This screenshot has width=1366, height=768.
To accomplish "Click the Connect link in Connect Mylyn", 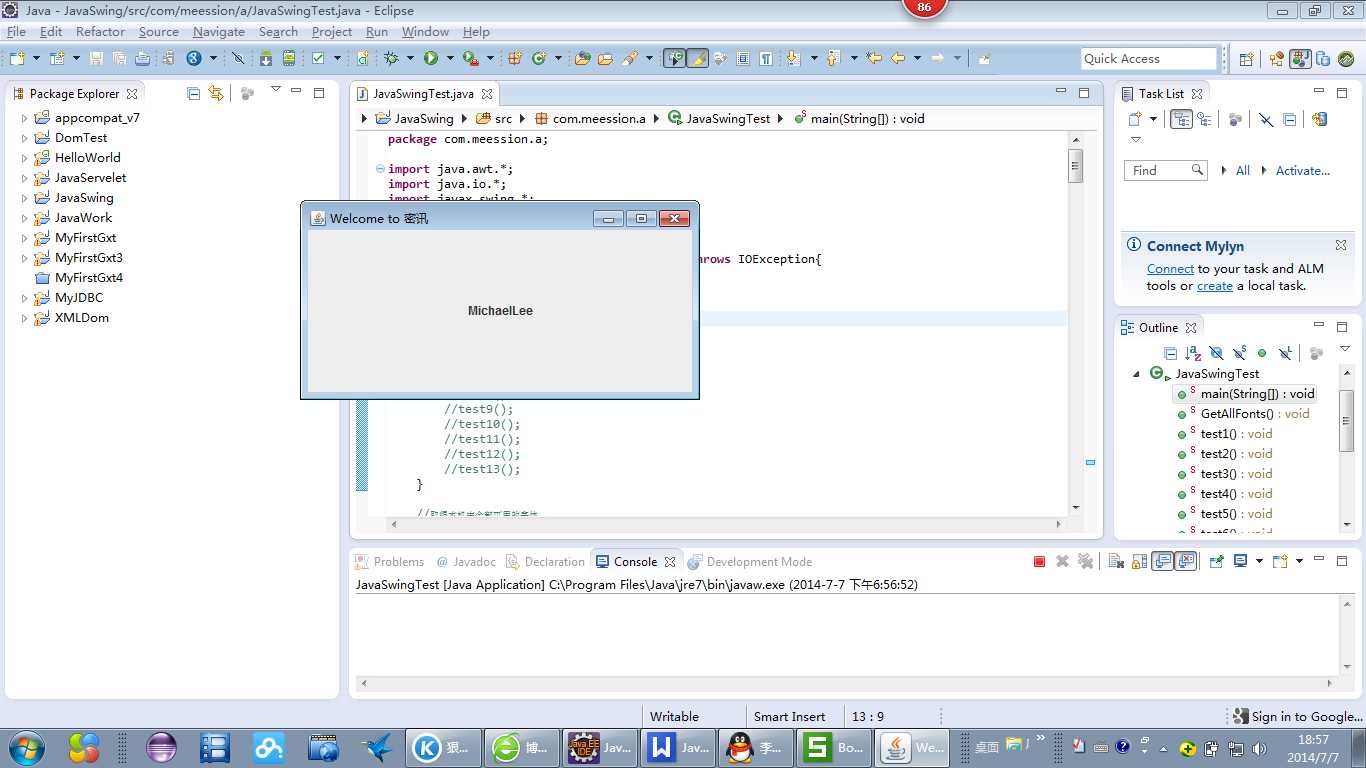I will (x=1170, y=269).
